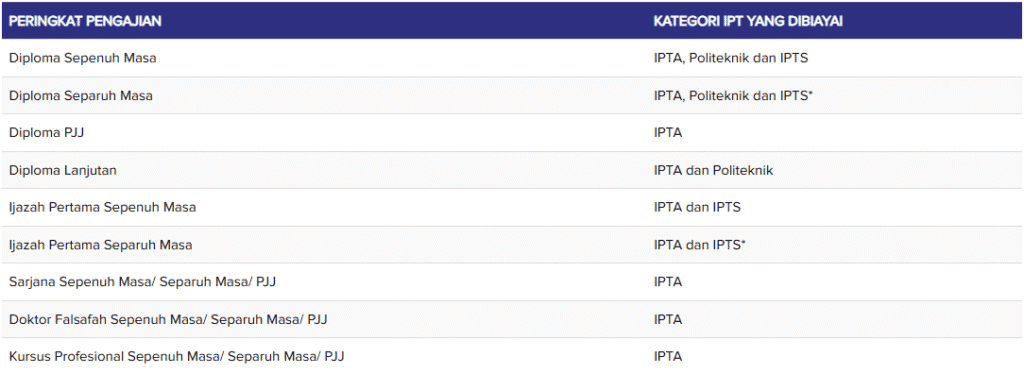Select Ijazah Pertama Separuh Masa text
Viewport: 1024px width, 374px height.
point(101,245)
